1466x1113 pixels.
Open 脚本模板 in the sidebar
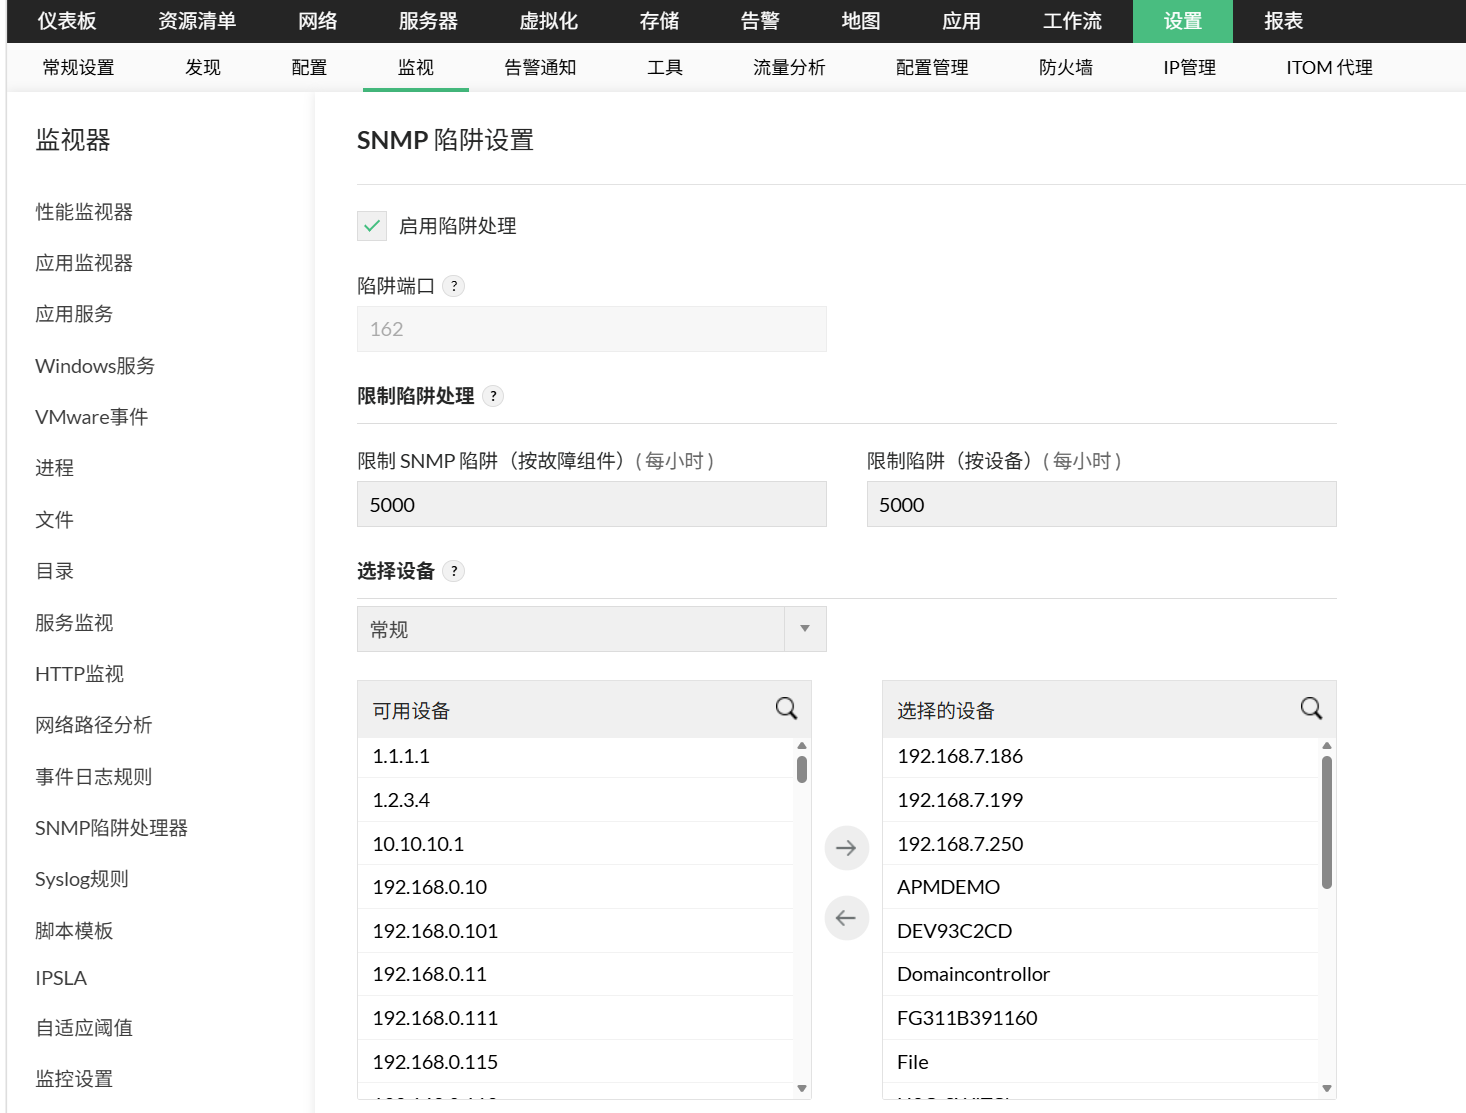tap(74, 931)
